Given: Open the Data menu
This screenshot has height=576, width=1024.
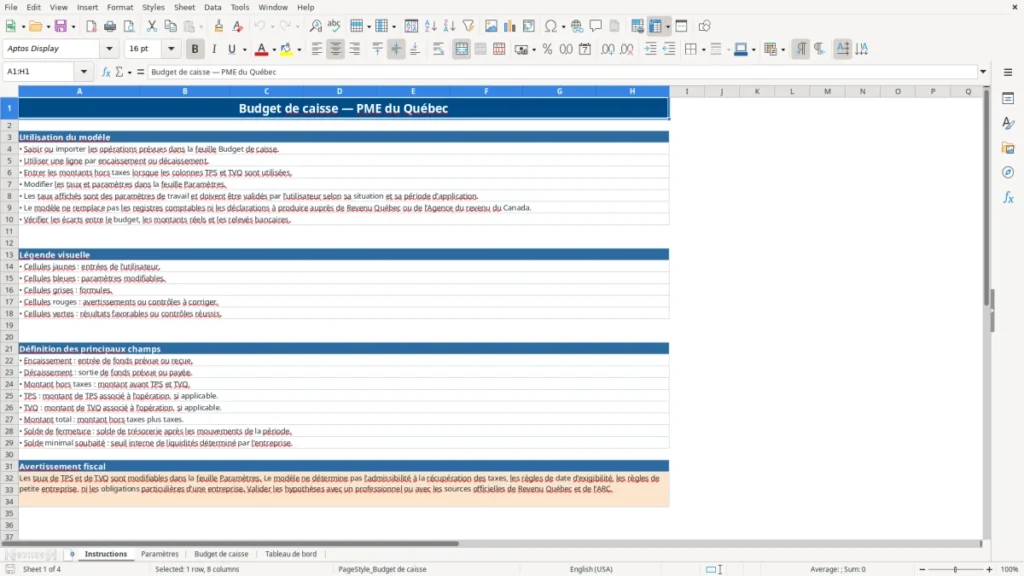Looking at the screenshot, I should pos(212,7).
